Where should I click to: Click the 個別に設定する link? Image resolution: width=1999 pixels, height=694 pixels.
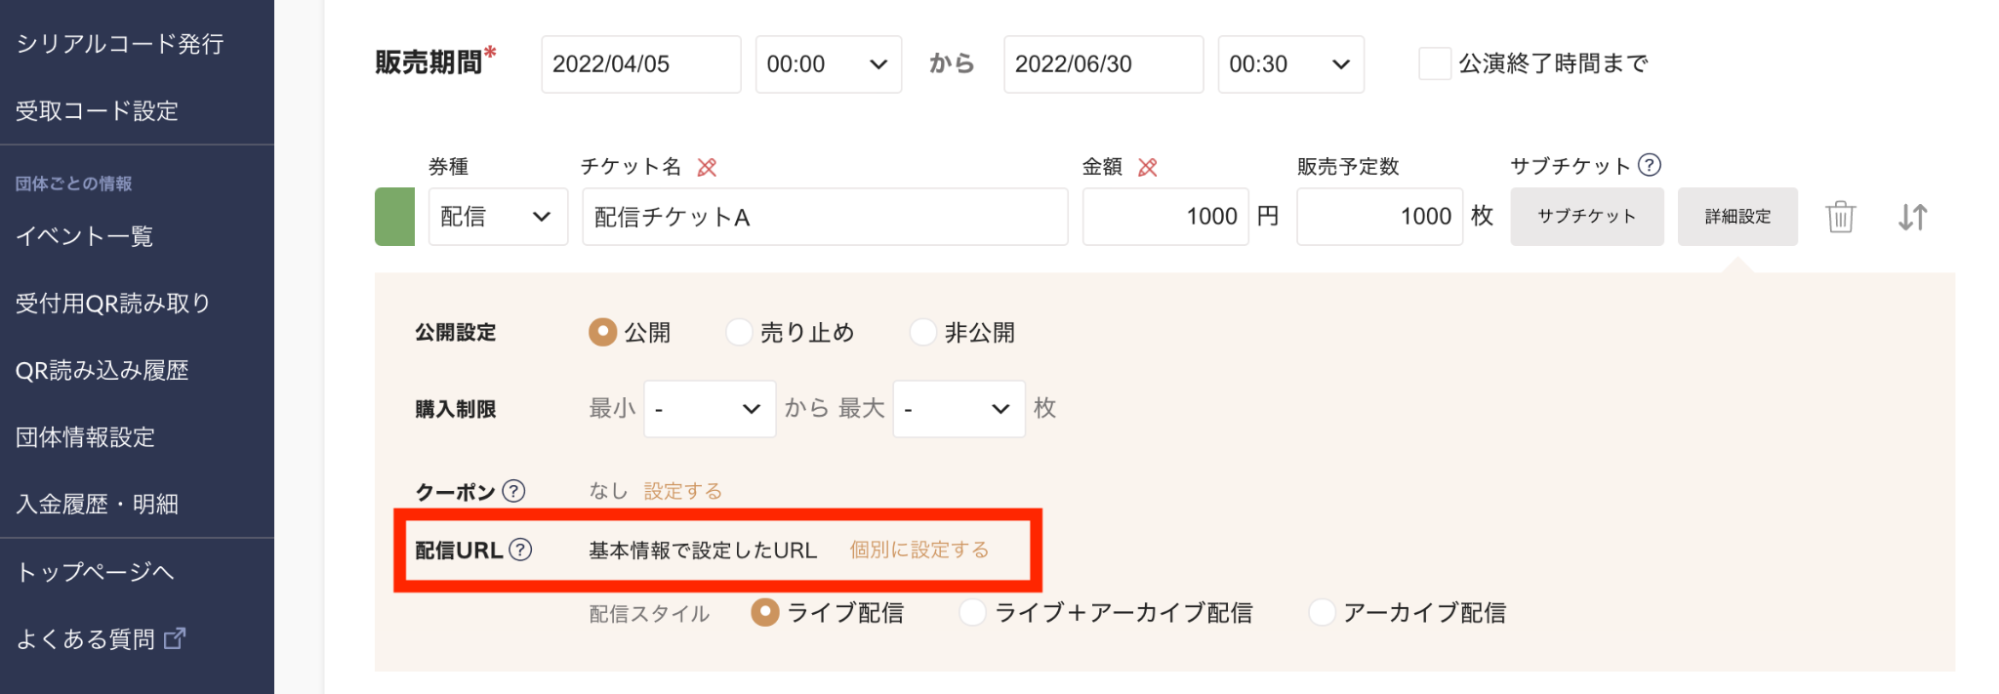919,550
